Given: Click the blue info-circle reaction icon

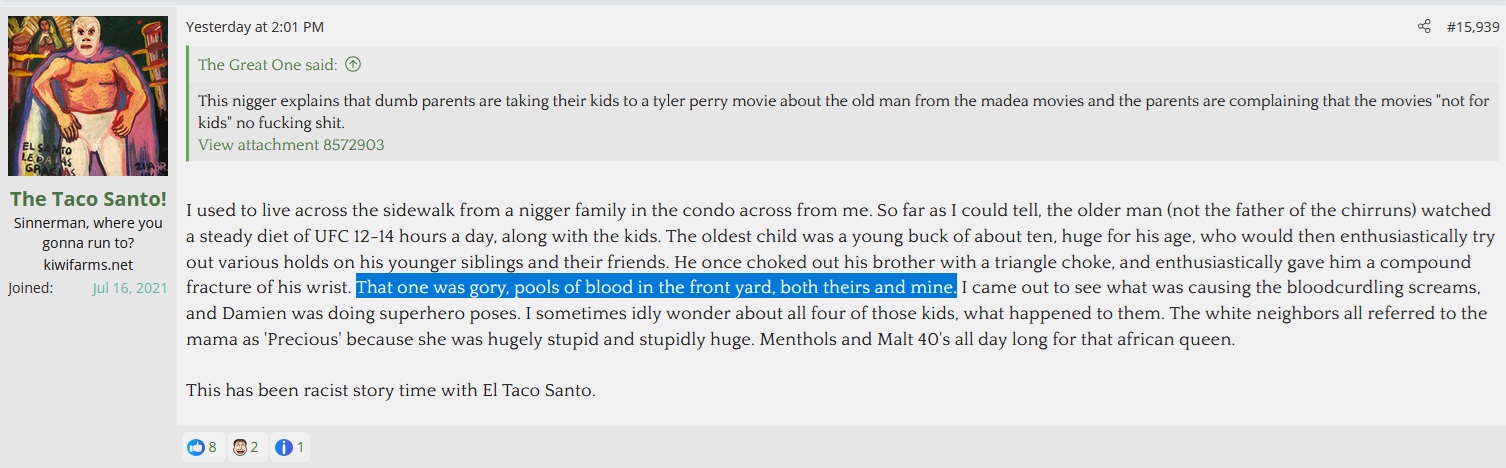Looking at the screenshot, I should pos(284,447).
